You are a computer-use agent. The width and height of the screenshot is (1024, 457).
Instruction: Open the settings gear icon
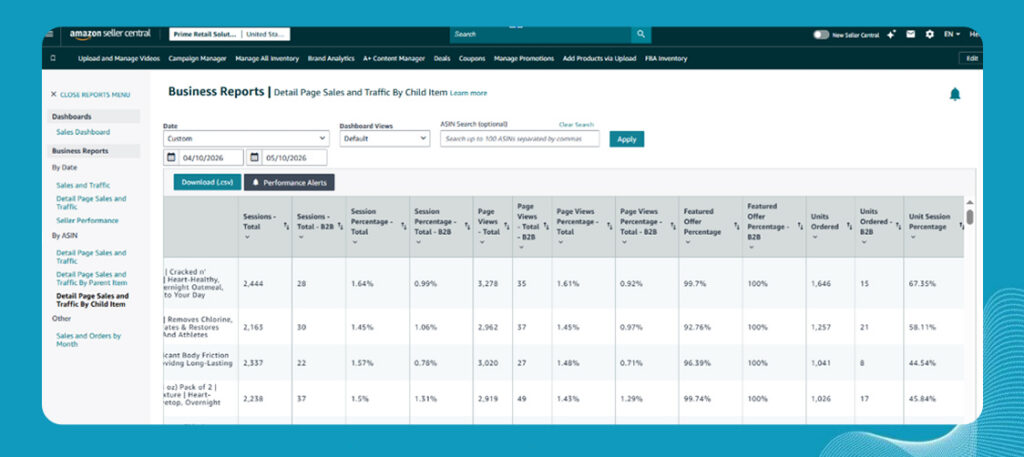[x=929, y=35]
